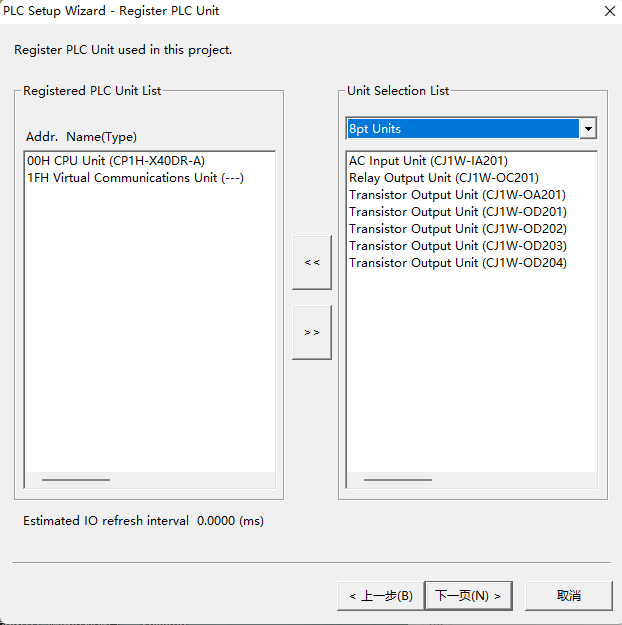Screen dimensions: 622x625
Task: Click the 上一步(B) back button
Action: point(381,596)
